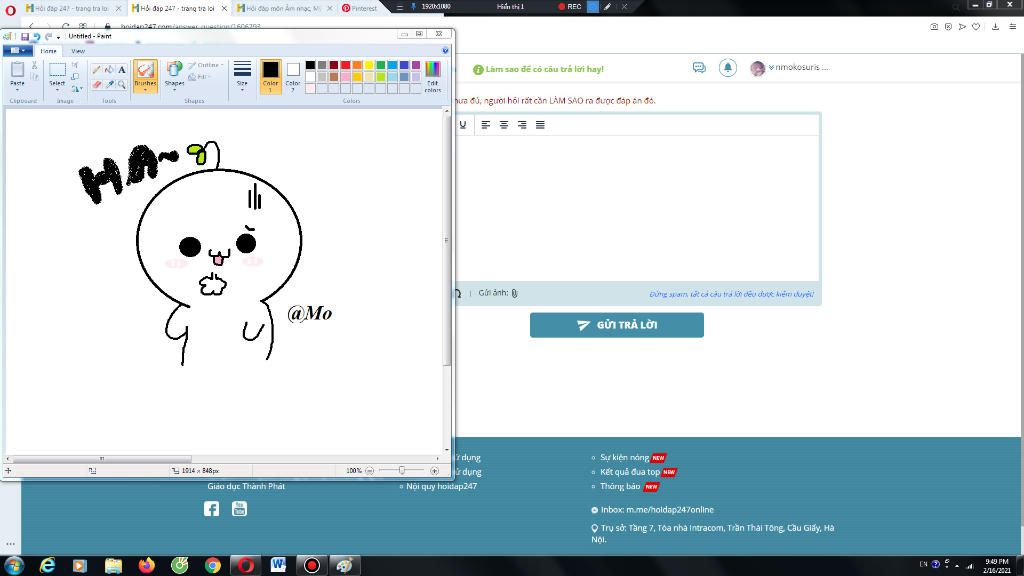1024x576 pixels.
Task: Open the Rotate dropdown in Image group
Action: (x=76, y=88)
